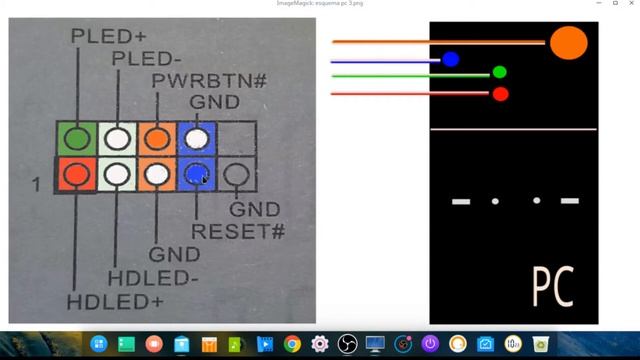Image resolution: width=640 pixels, height=360 pixels.
Task: Minimize the ImageMagick window
Action: pos(599,3)
